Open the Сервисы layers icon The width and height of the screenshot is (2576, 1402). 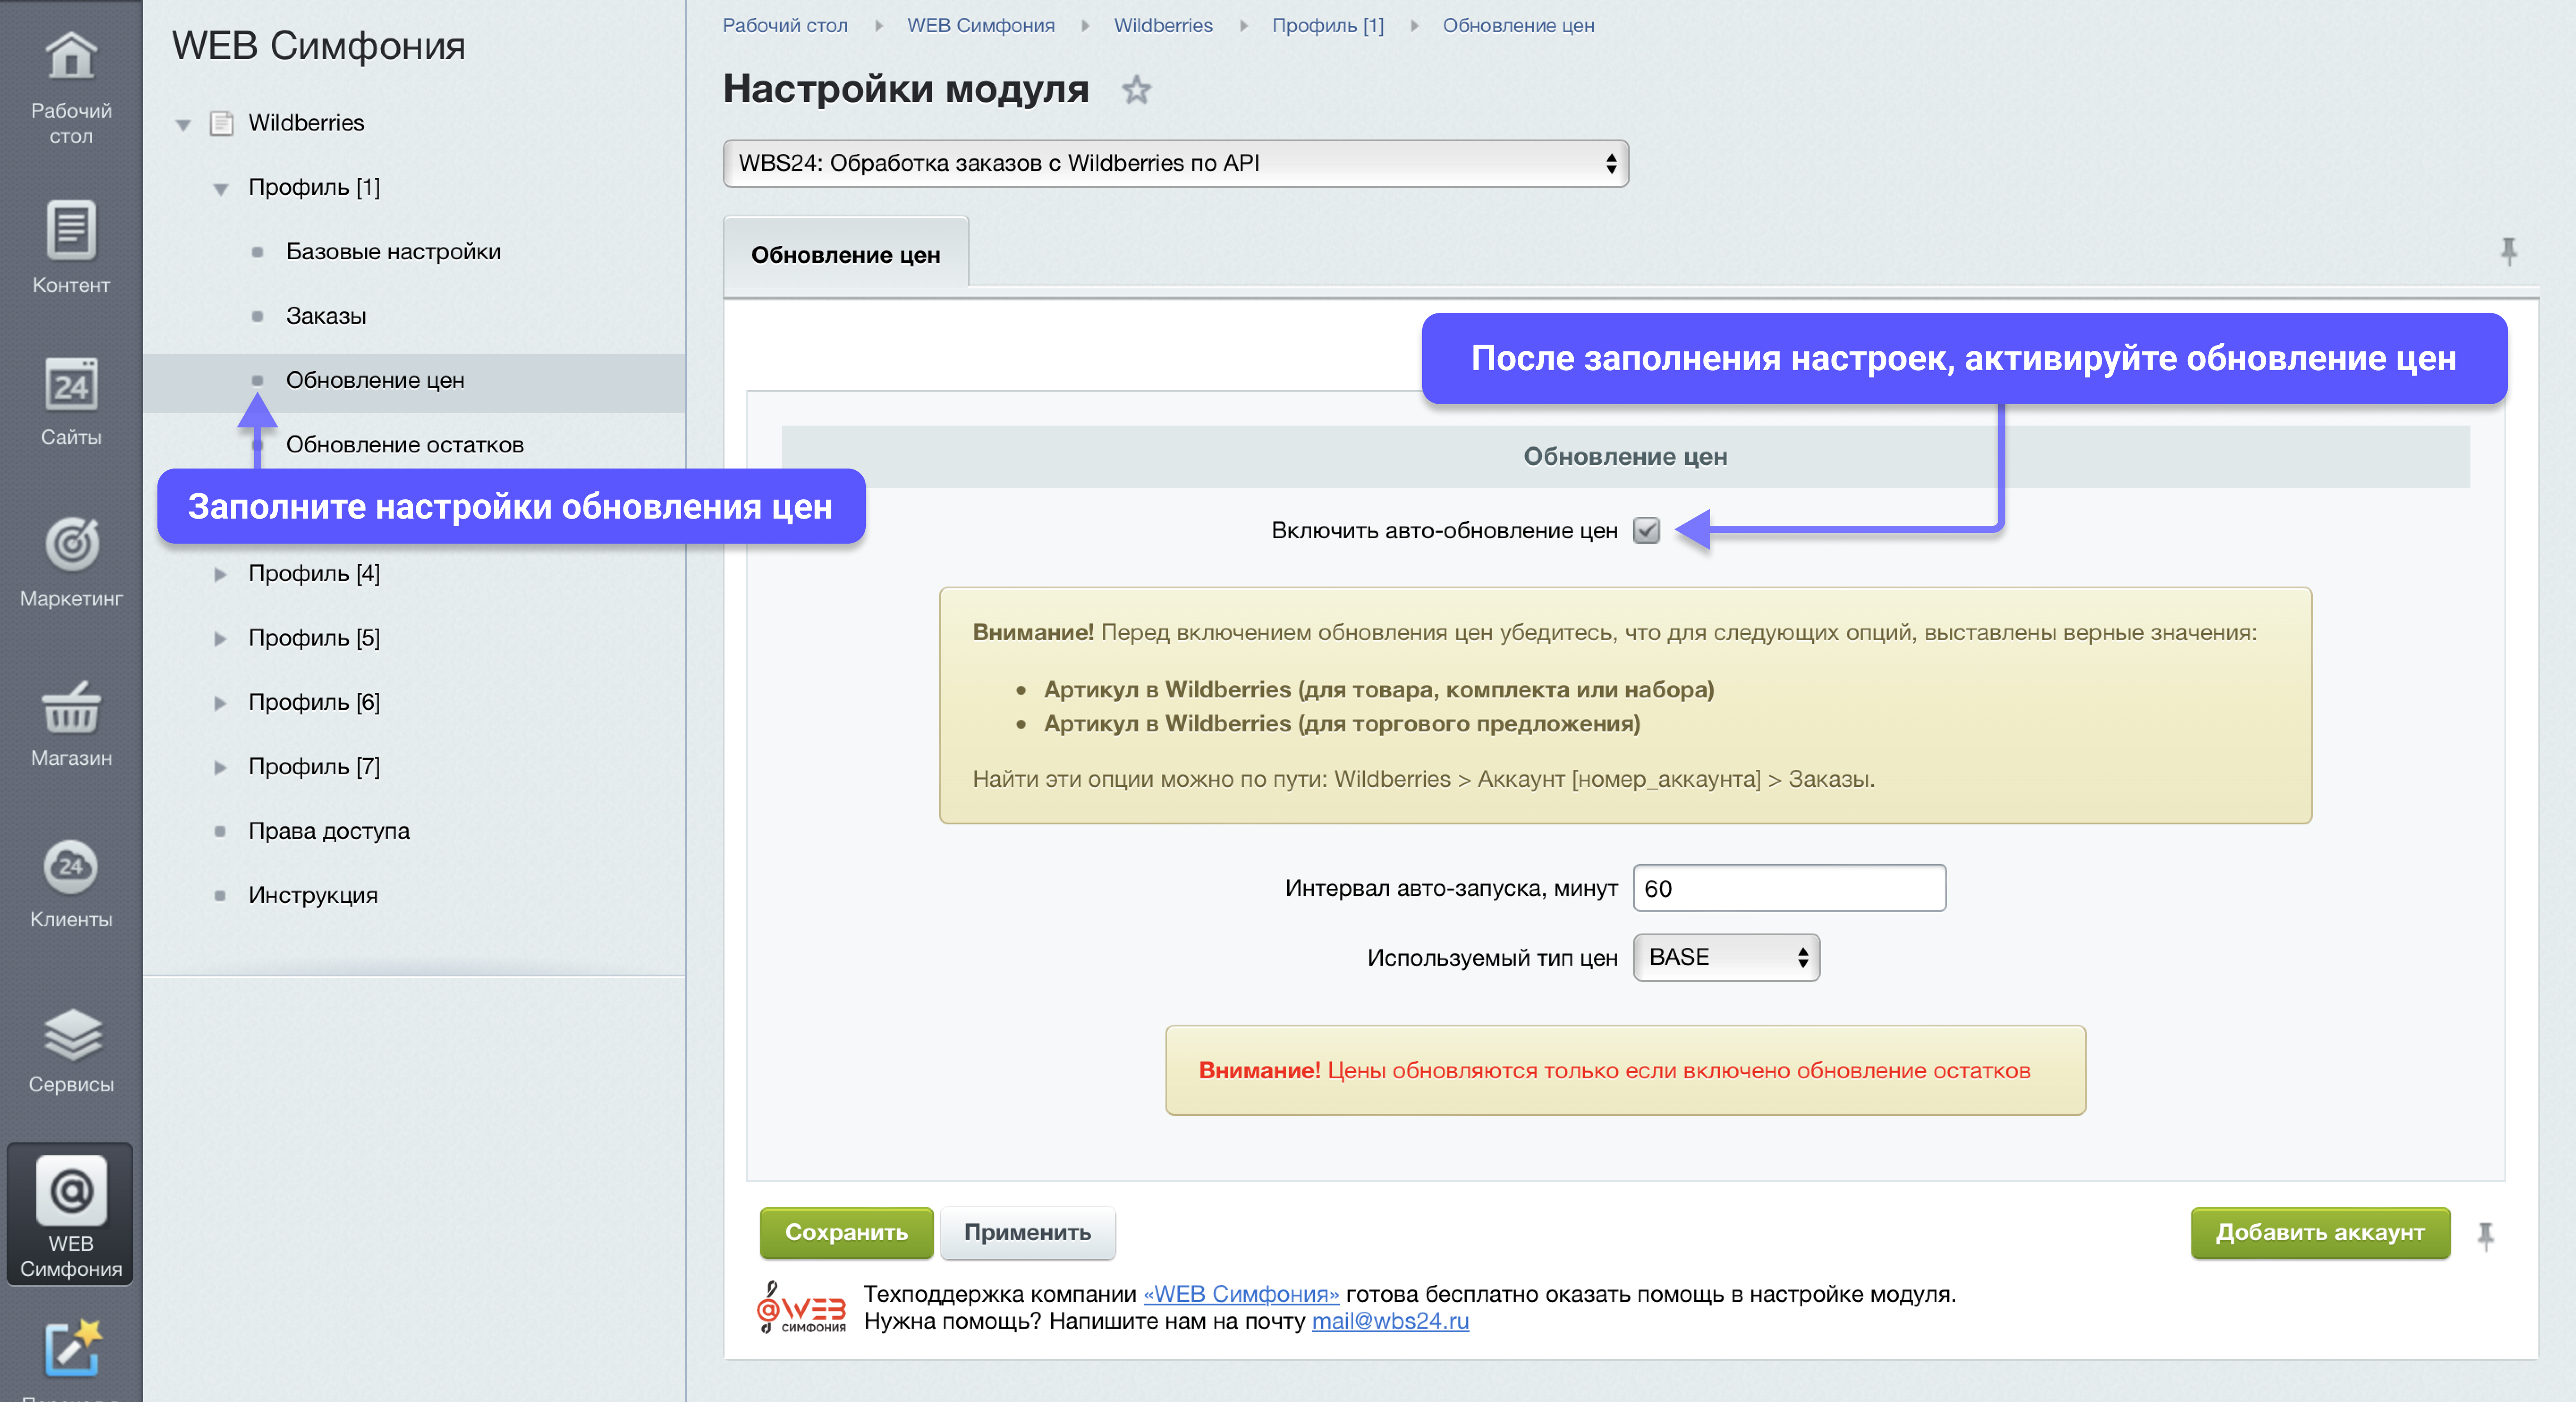tap(70, 1034)
